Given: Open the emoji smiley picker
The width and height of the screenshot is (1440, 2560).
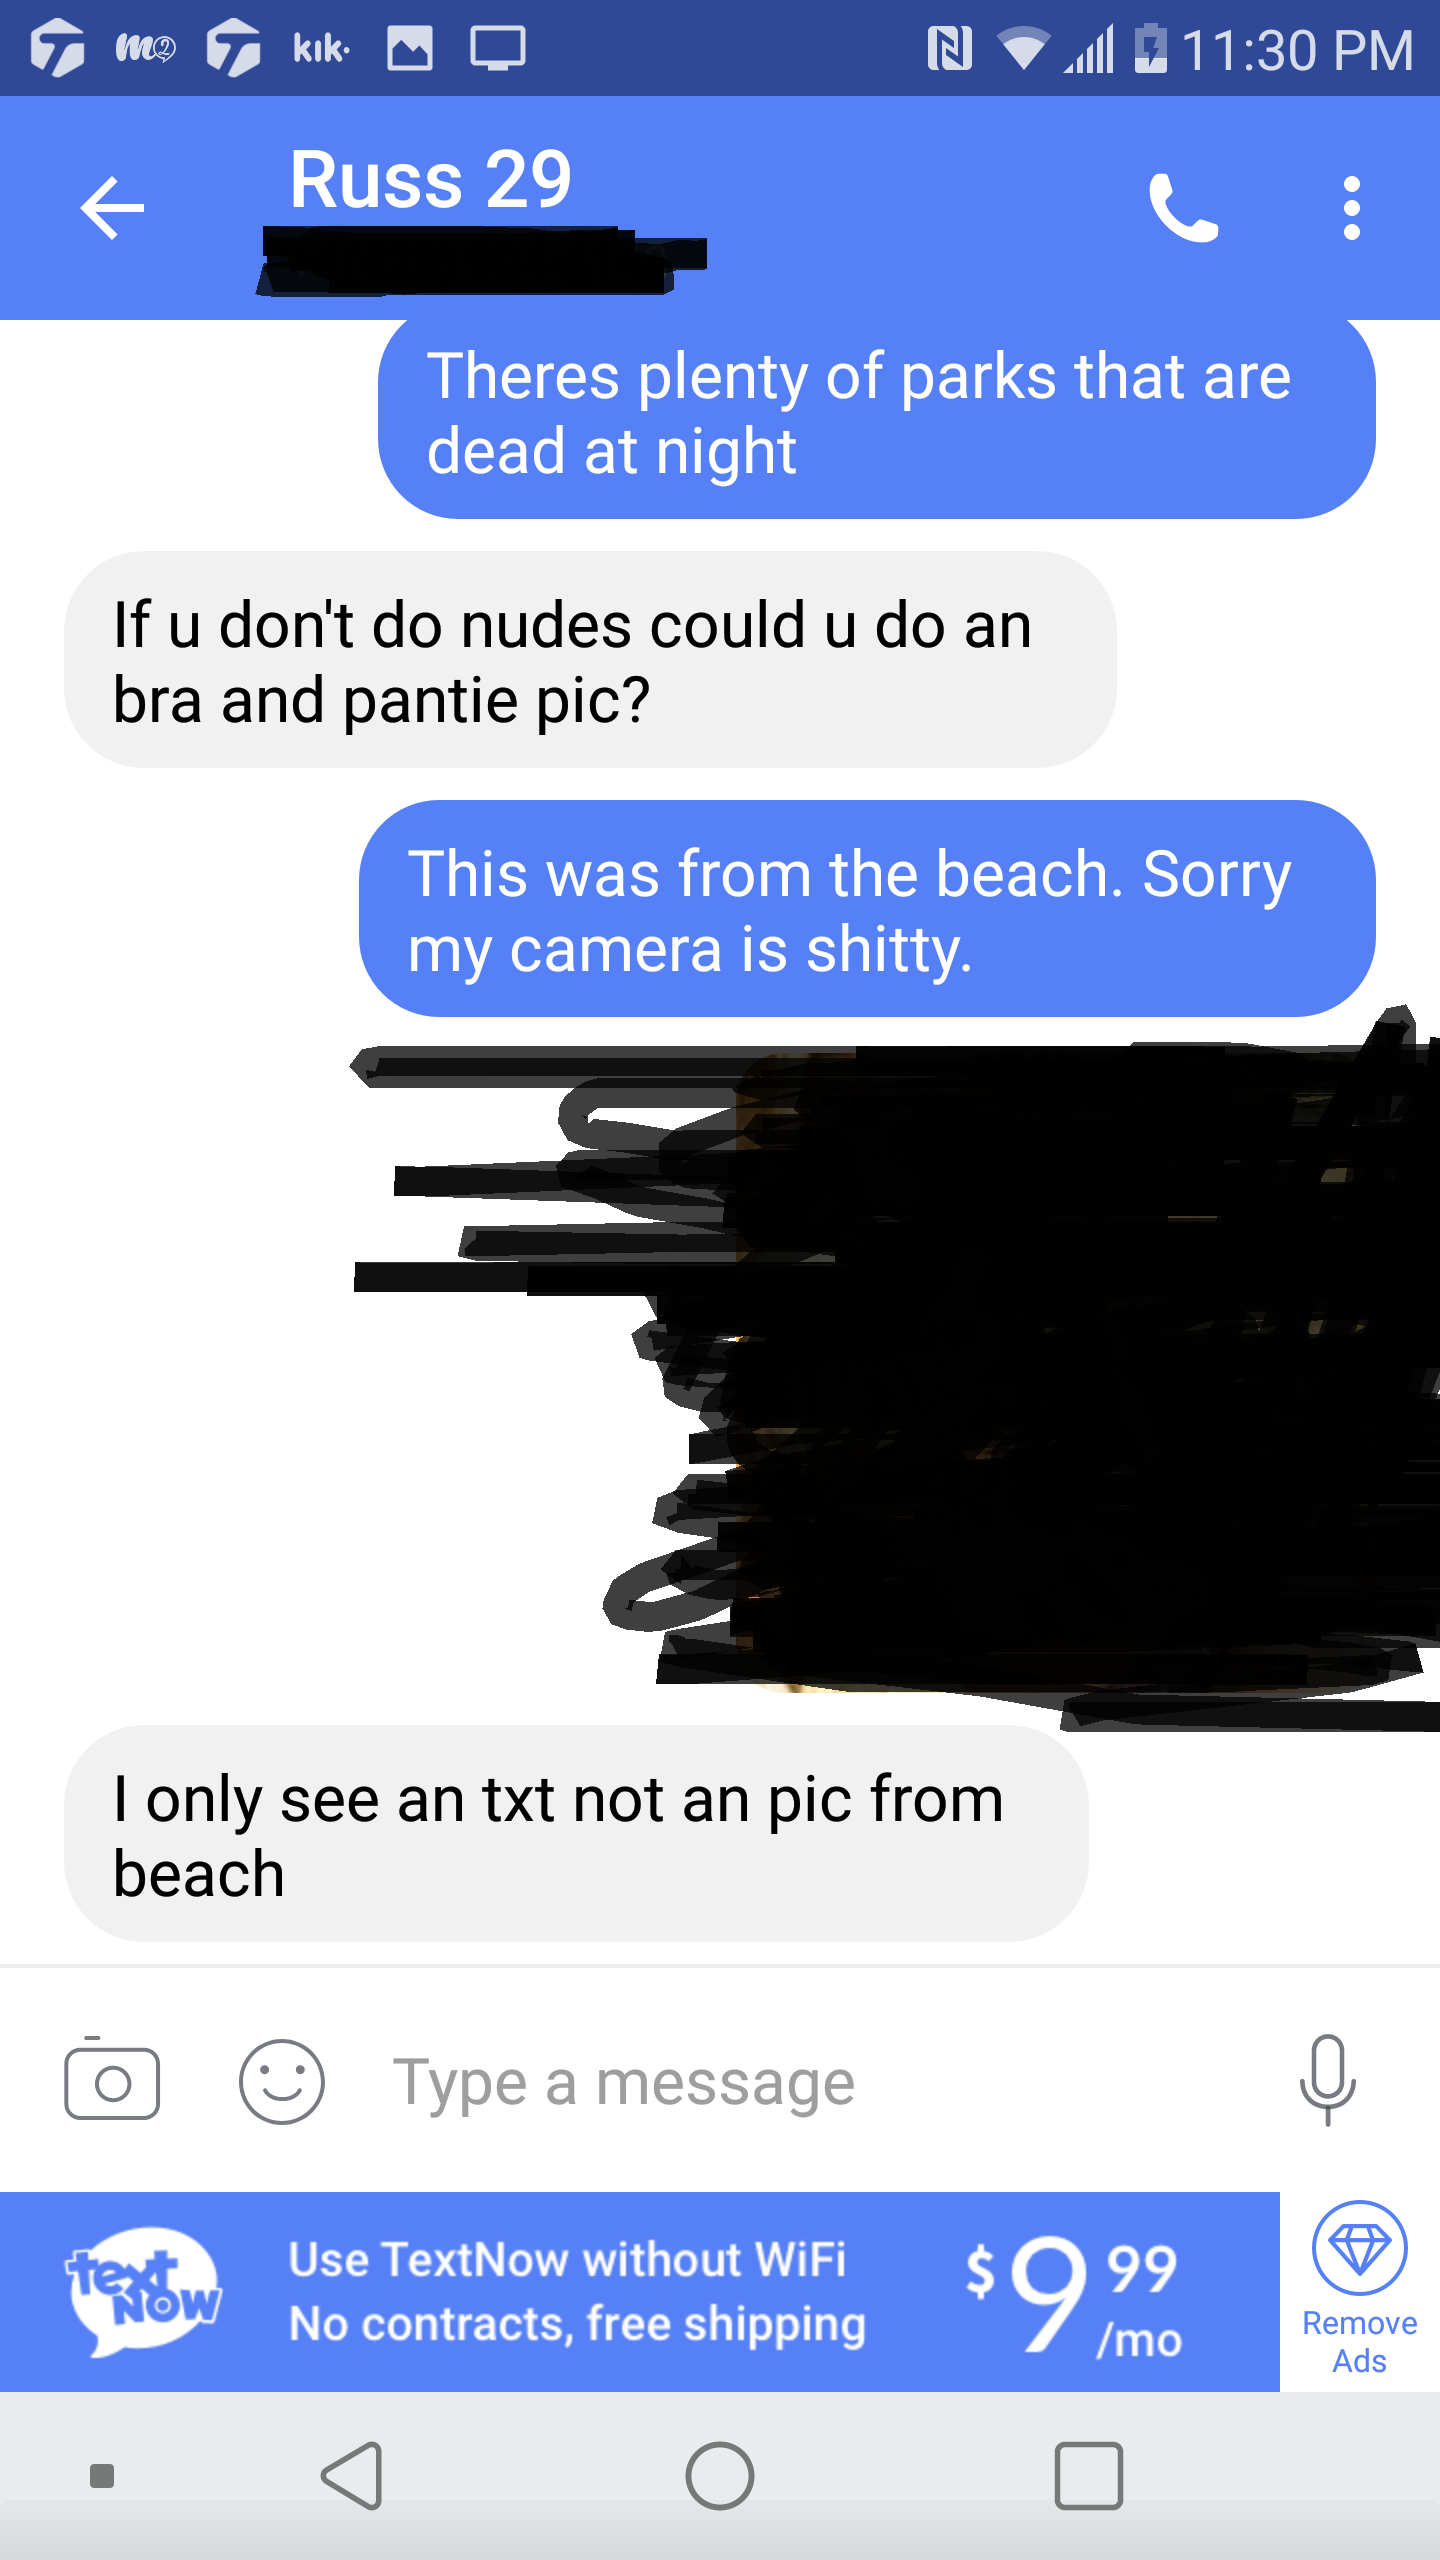Looking at the screenshot, I should [282, 2082].
